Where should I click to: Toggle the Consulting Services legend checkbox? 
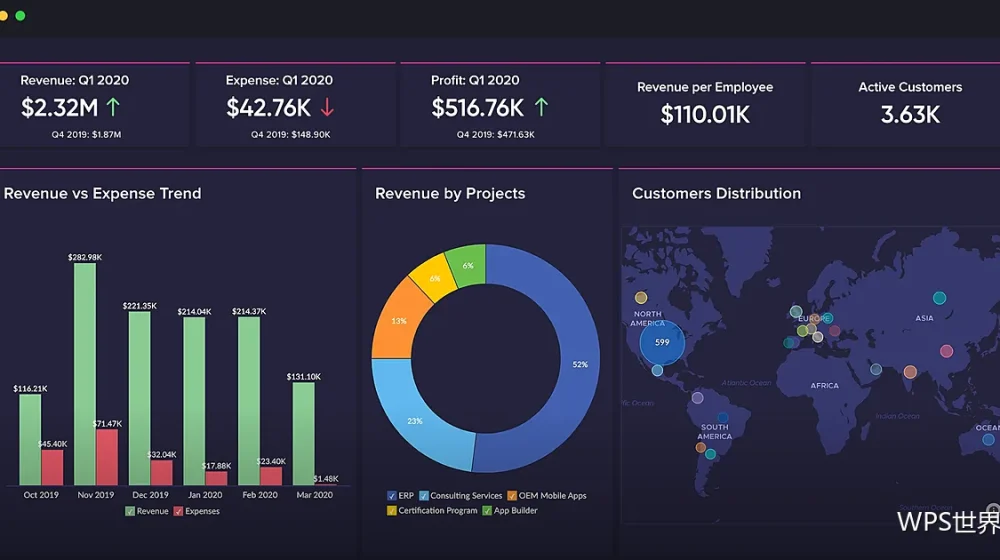tap(423, 496)
